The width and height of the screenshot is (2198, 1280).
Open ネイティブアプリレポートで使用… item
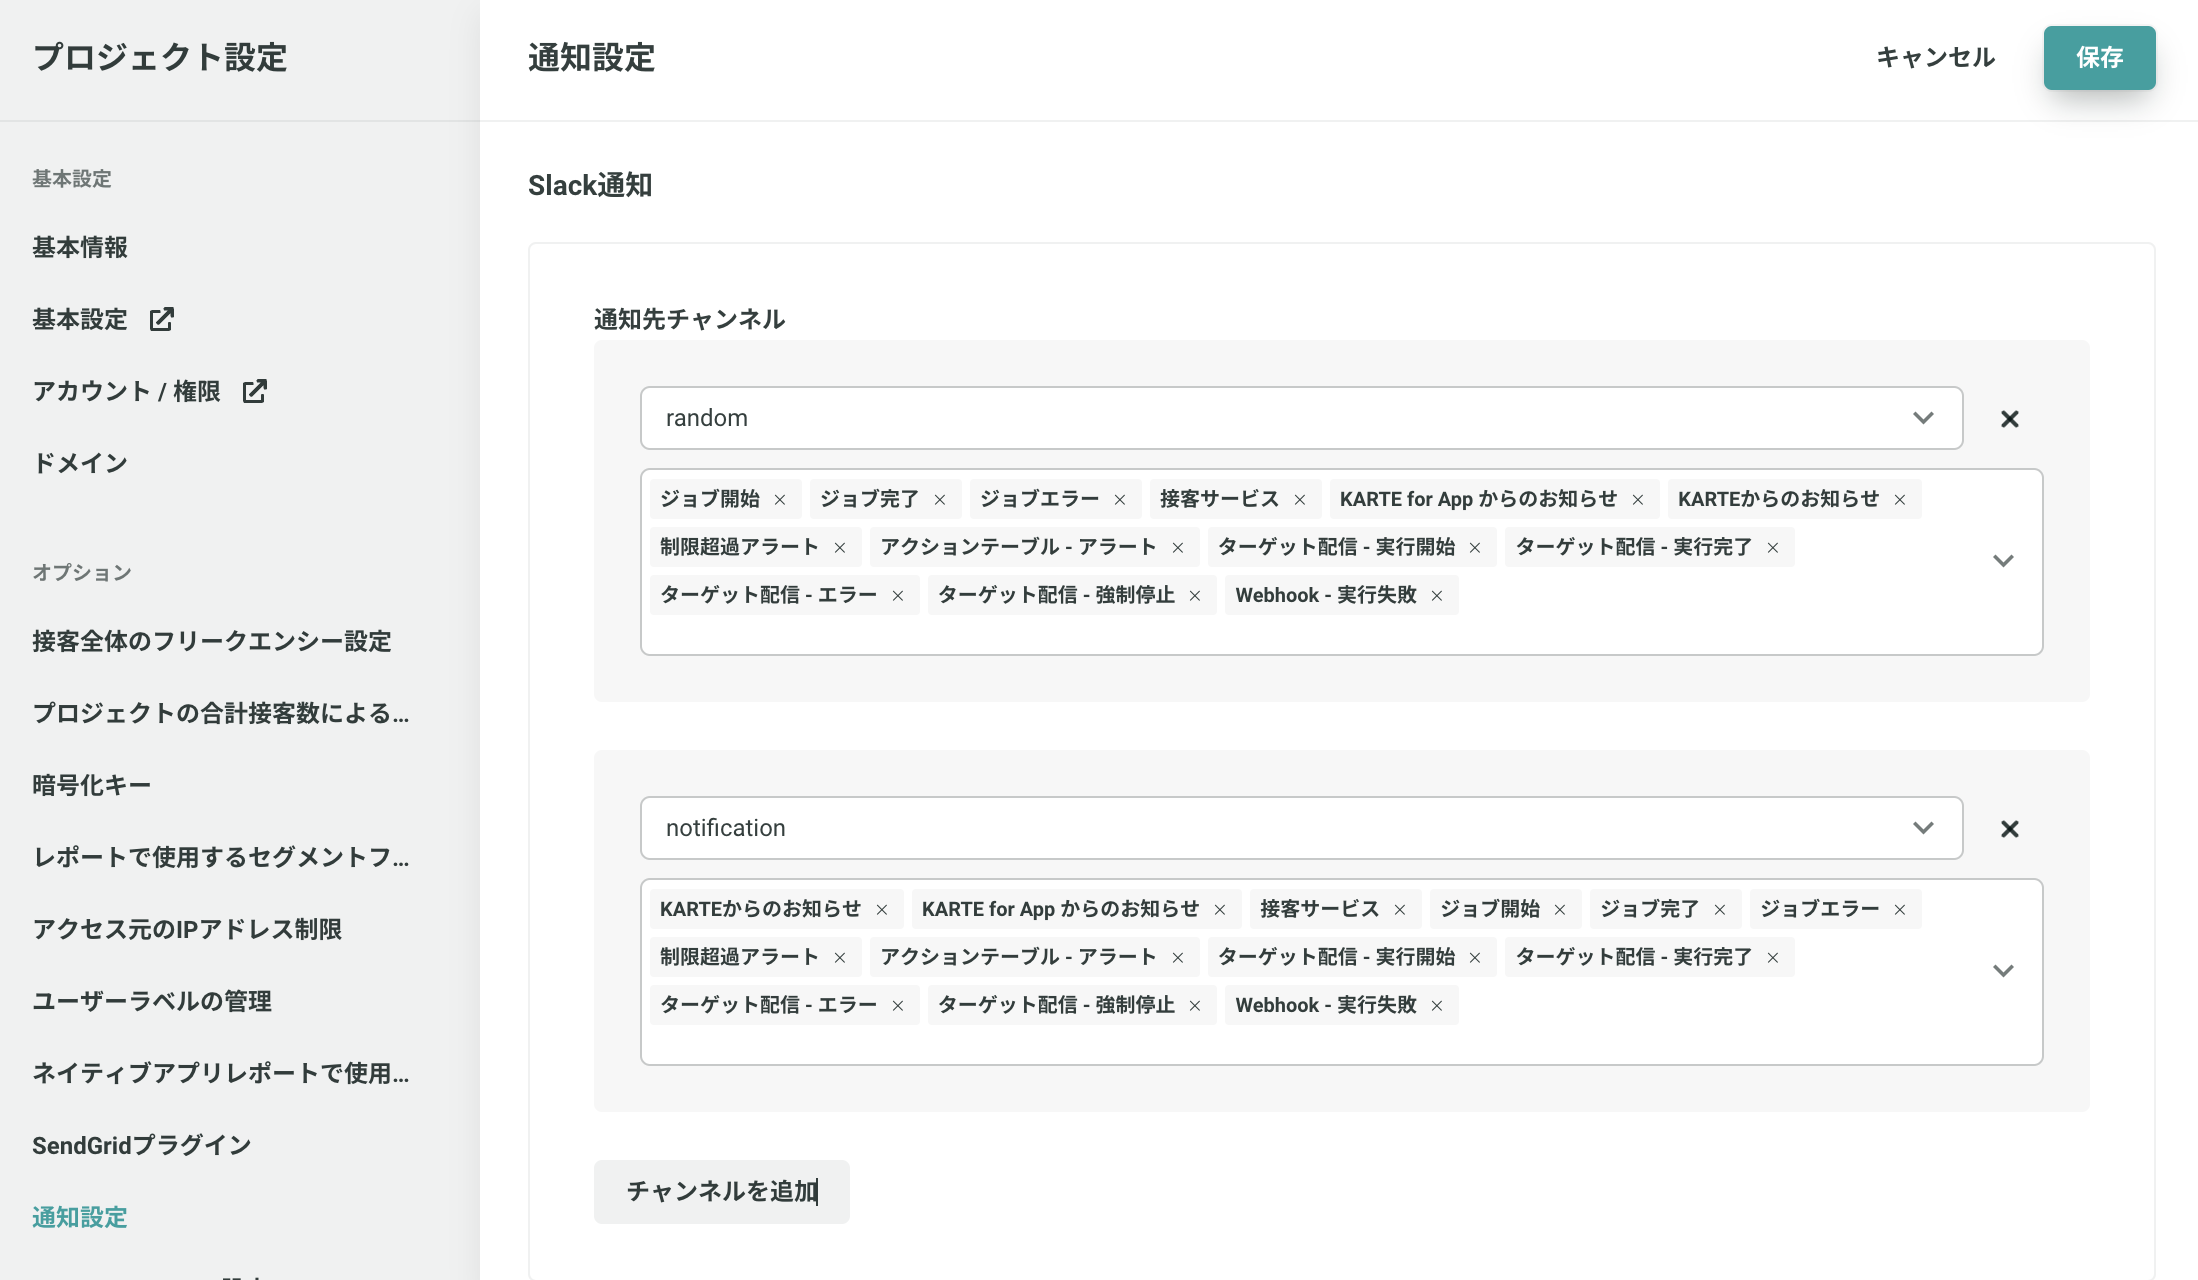point(221,1074)
